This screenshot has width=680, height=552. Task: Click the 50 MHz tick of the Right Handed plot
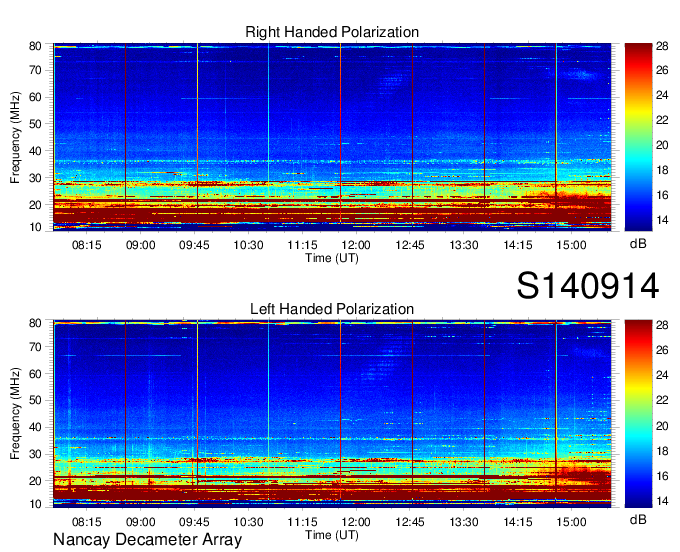point(35,124)
